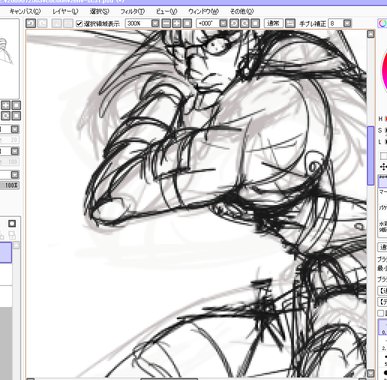Click the 100% layer opacity slider
The height and width of the screenshot is (380, 387).
(10, 185)
